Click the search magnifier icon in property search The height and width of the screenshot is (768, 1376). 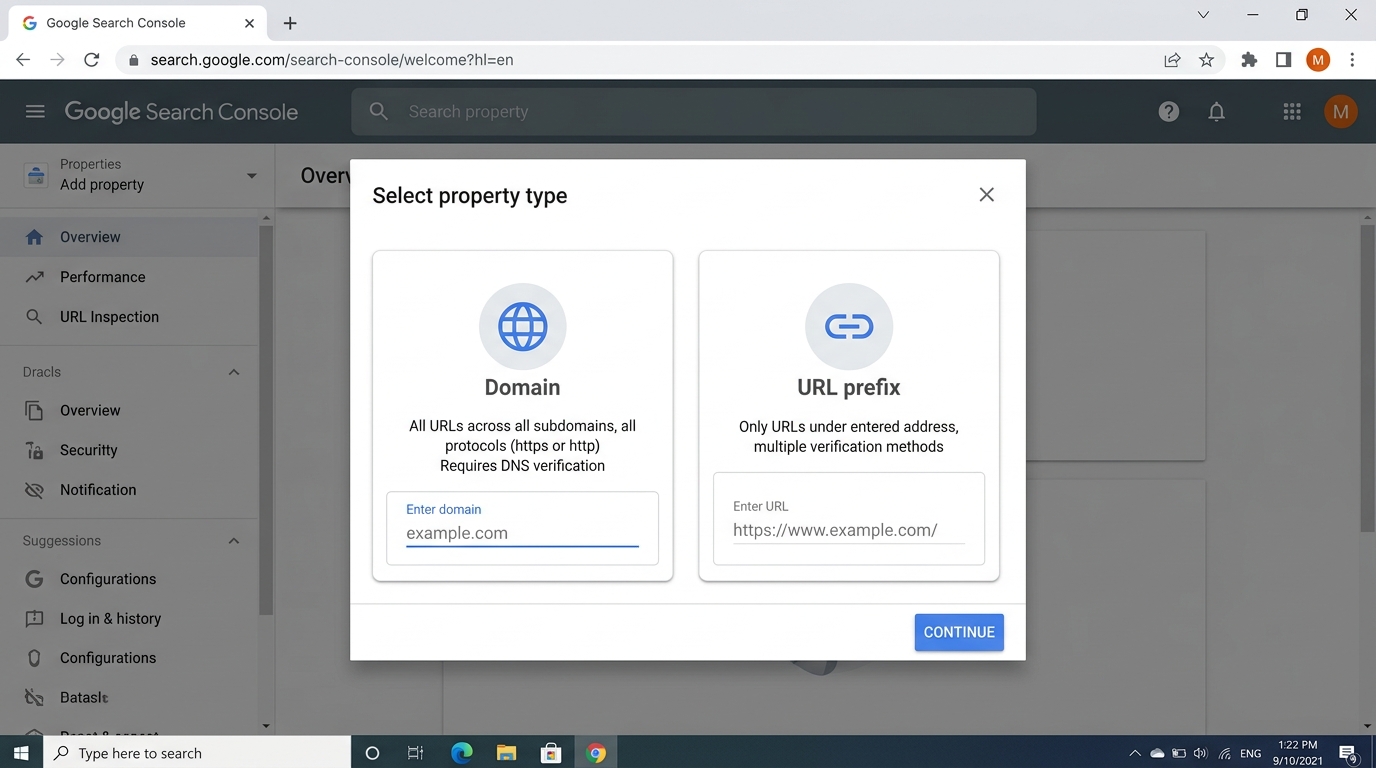(379, 112)
